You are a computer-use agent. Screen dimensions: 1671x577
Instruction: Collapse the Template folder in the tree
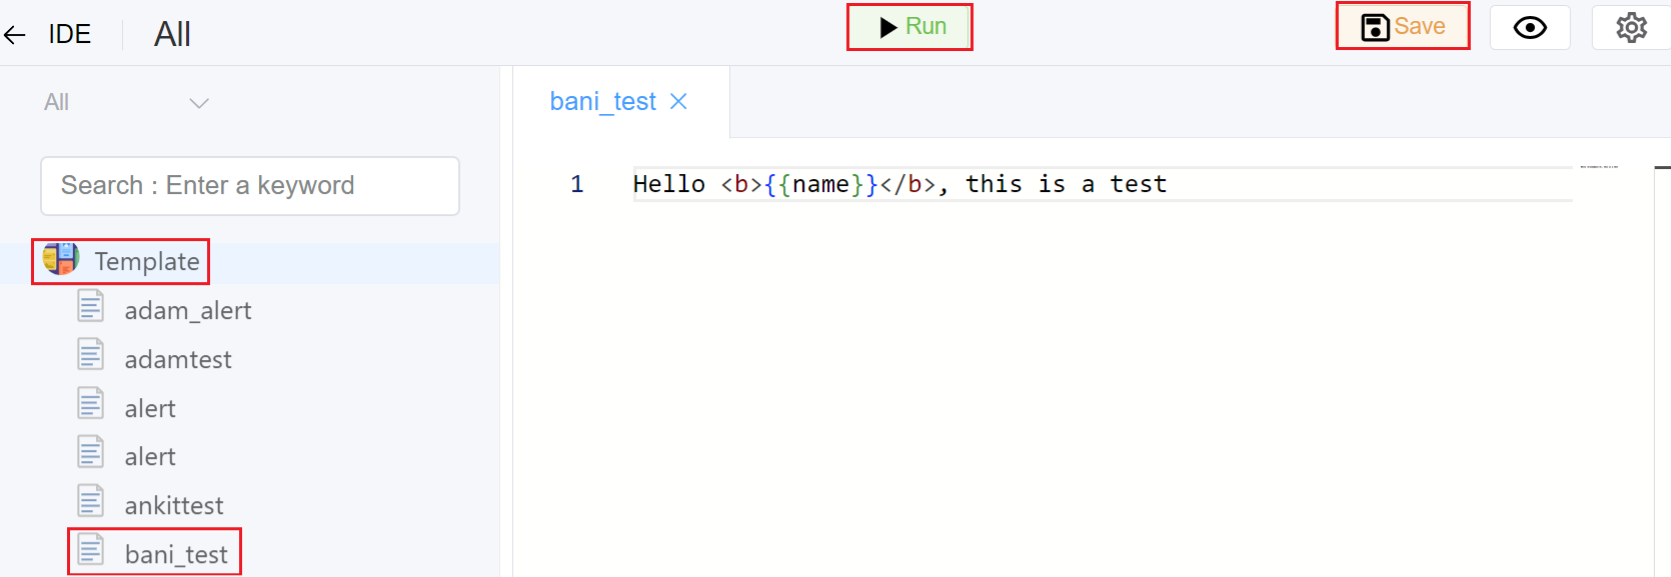[x=147, y=262]
